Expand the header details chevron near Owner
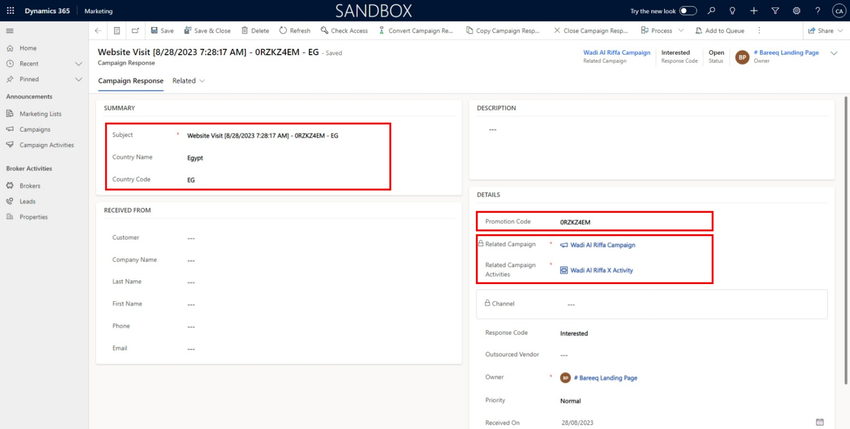This screenshot has width=850, height=429. point(834,53)
